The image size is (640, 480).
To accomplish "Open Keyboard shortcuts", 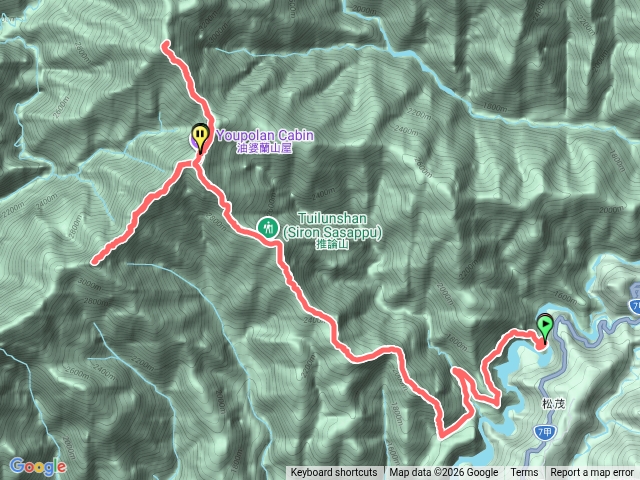I will 333,473.
